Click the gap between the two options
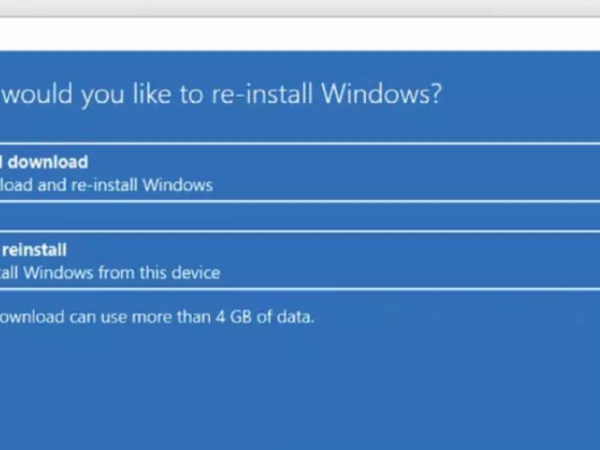600x450 pixels. tap(300, 216)
